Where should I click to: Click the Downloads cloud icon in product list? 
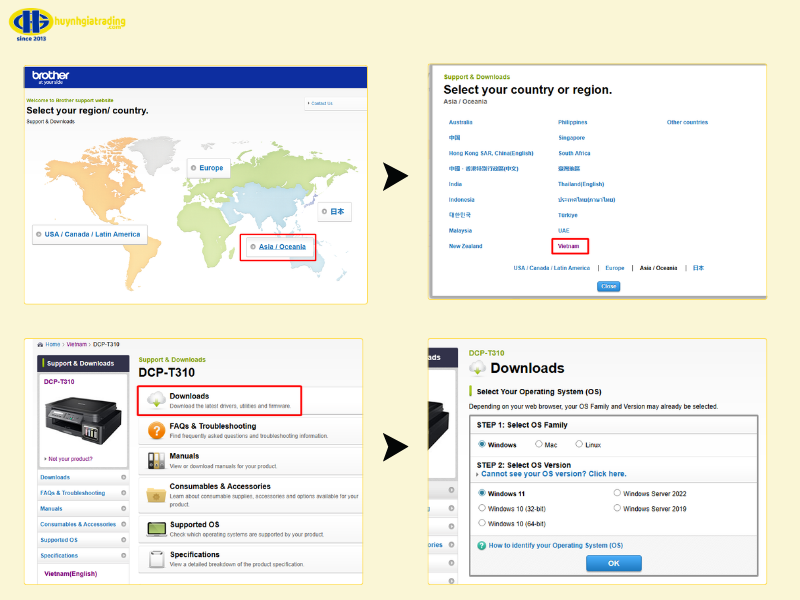[x=156, y=400]
